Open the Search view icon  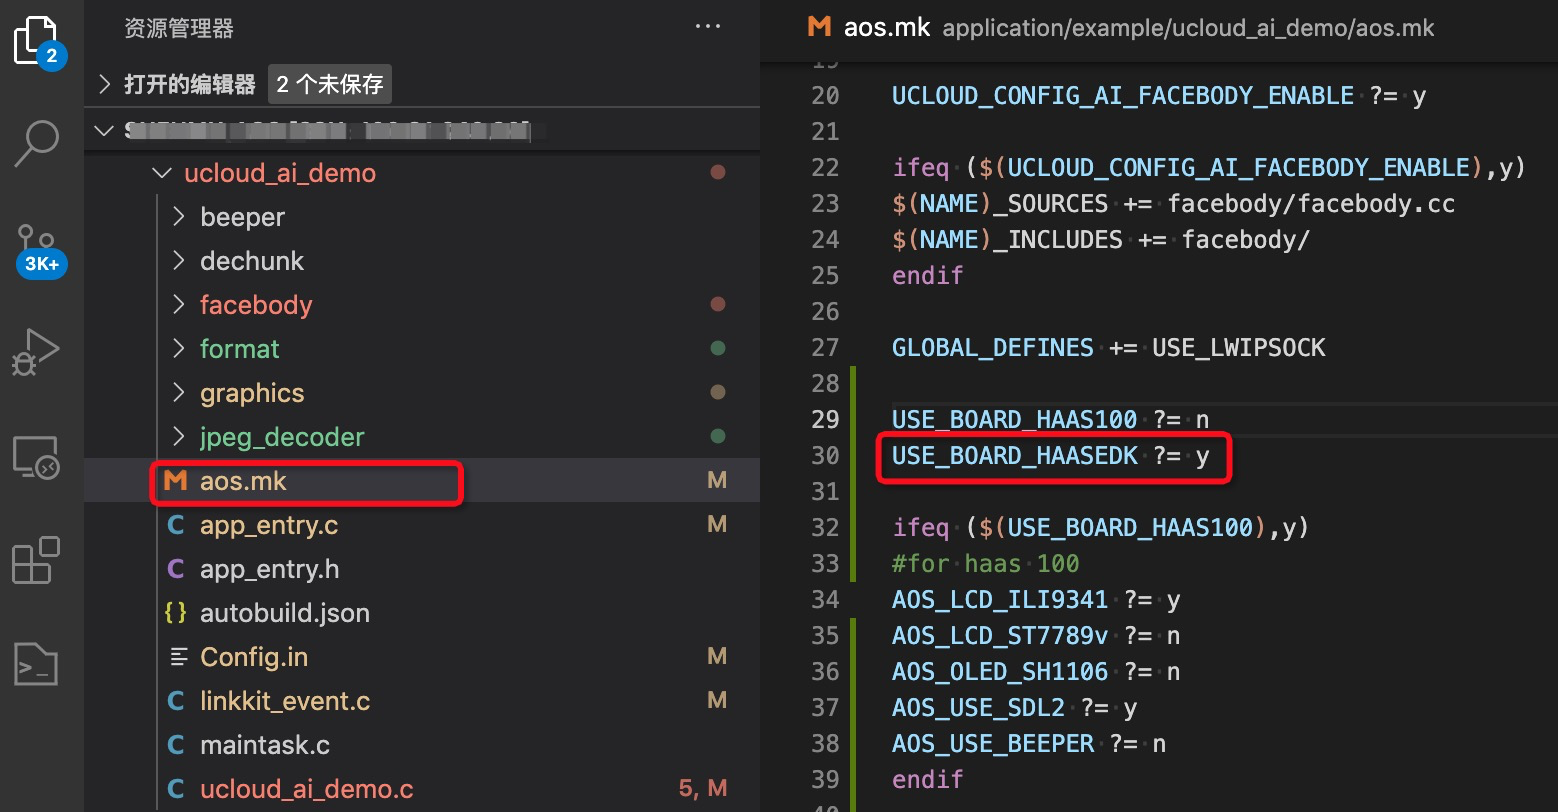point(38,143)
